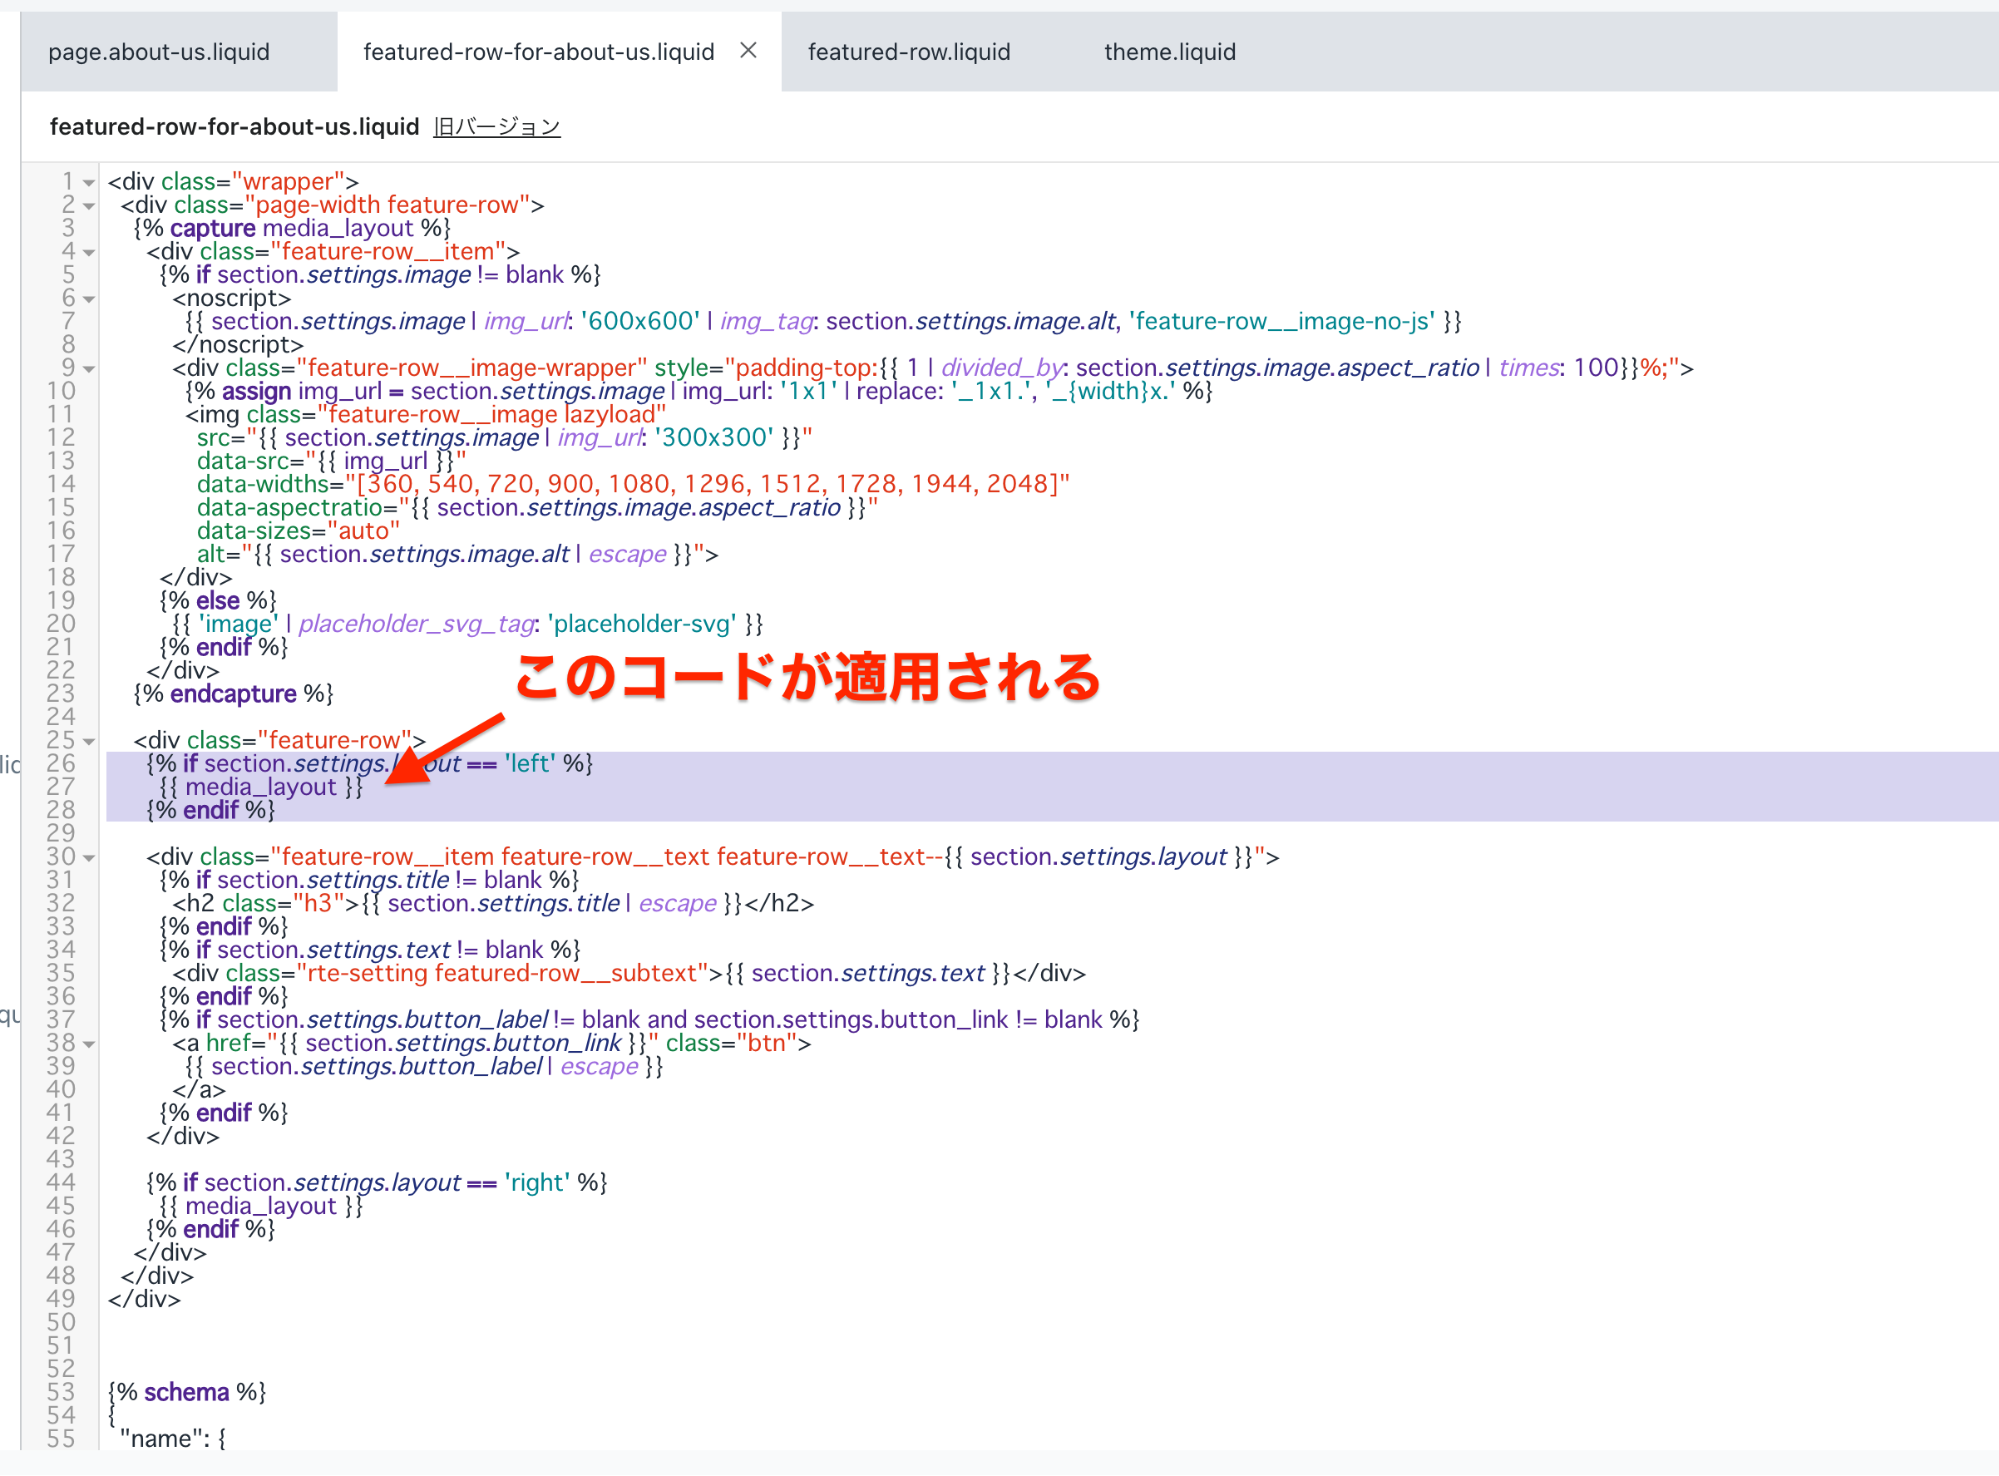
Task: Switch to the page.about-us.liquid tab
Action: point(159,52)
